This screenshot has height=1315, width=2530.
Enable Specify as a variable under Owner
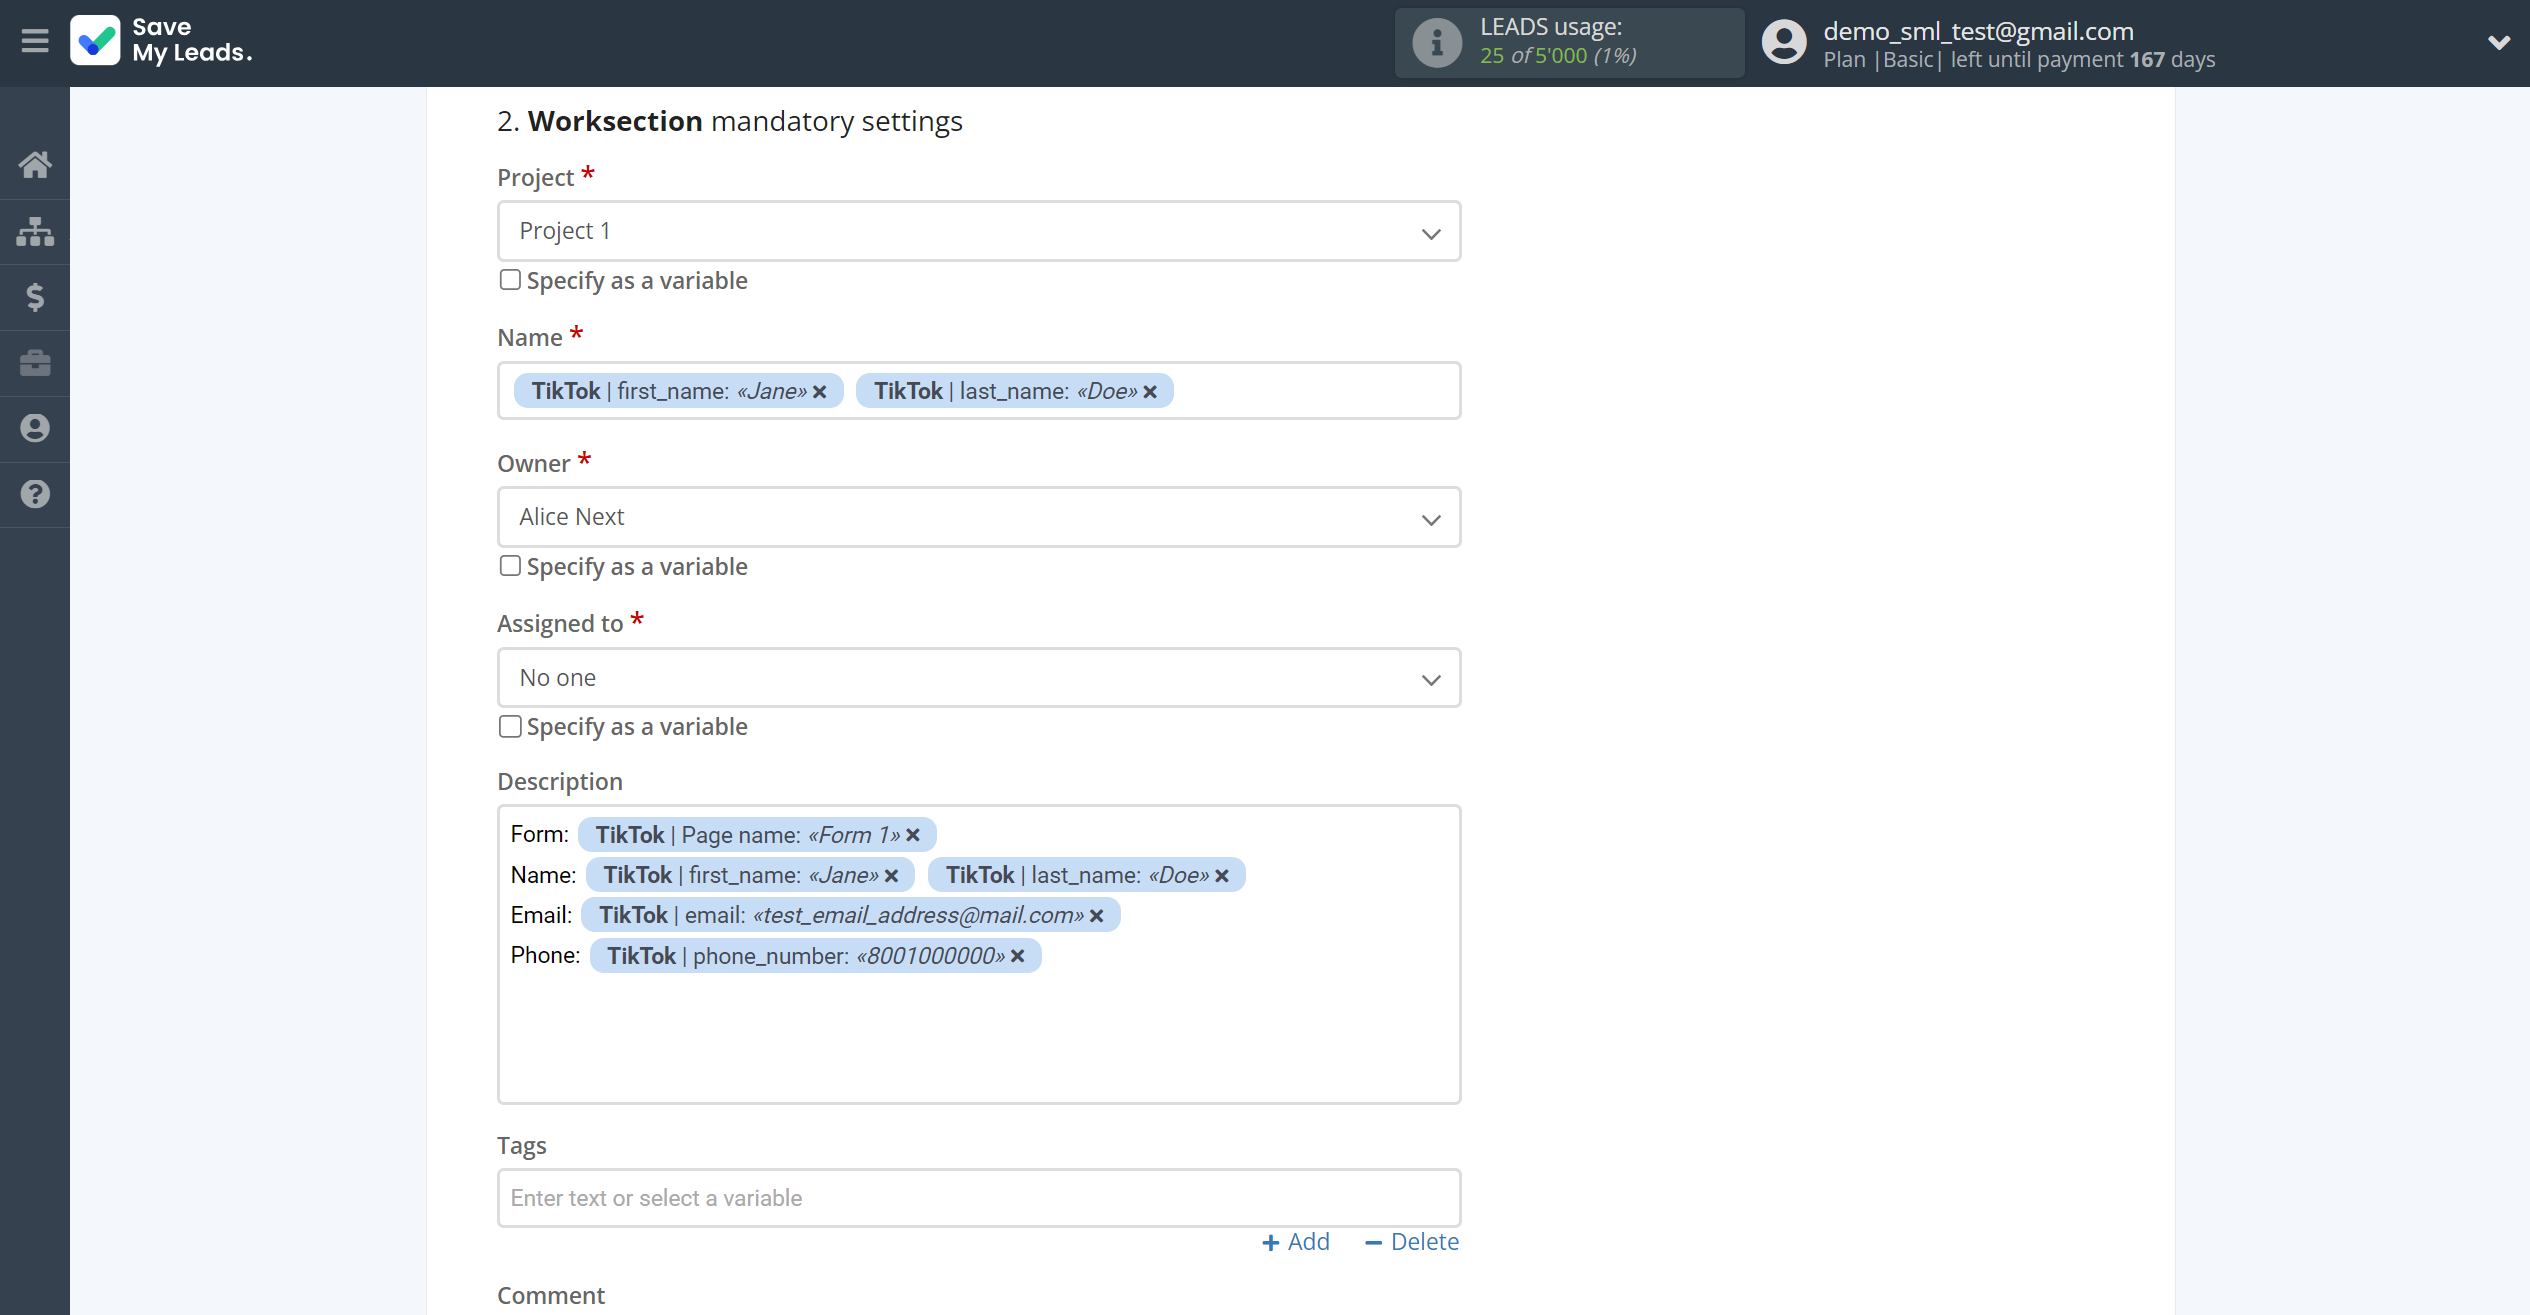[x=510, y=566]
